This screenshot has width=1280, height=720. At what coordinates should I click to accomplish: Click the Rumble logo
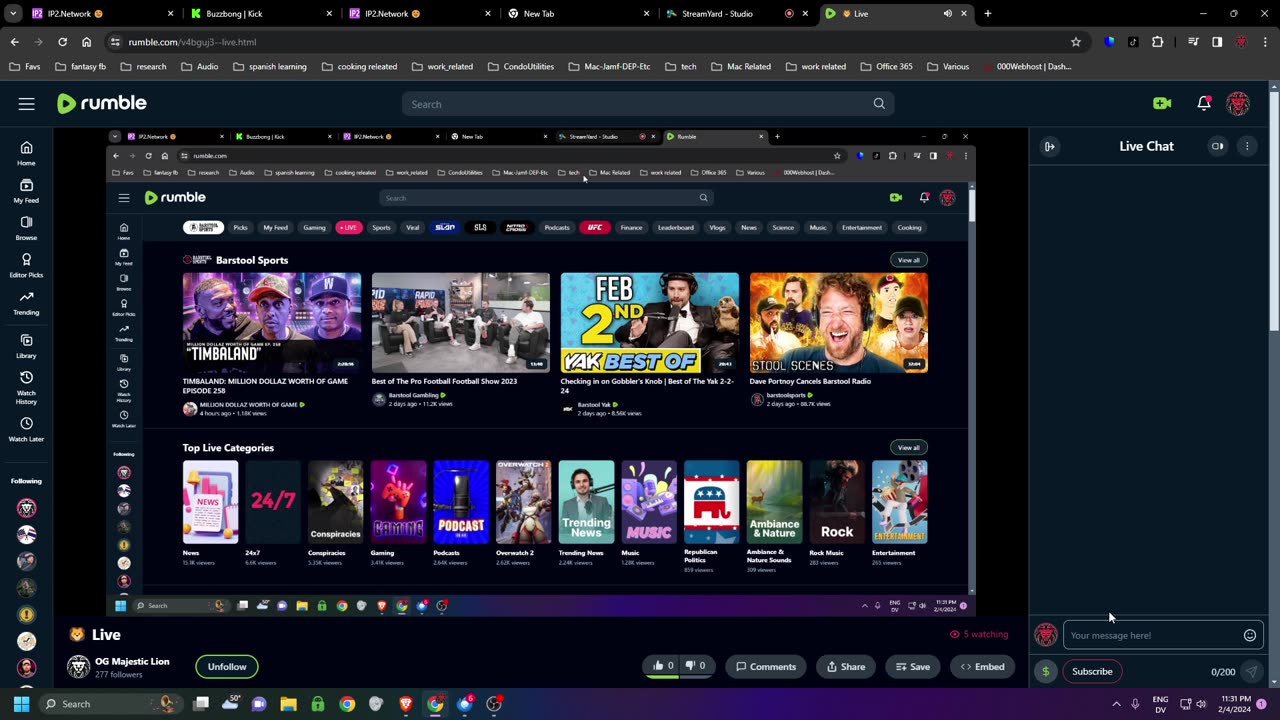[x=102, y=103]
